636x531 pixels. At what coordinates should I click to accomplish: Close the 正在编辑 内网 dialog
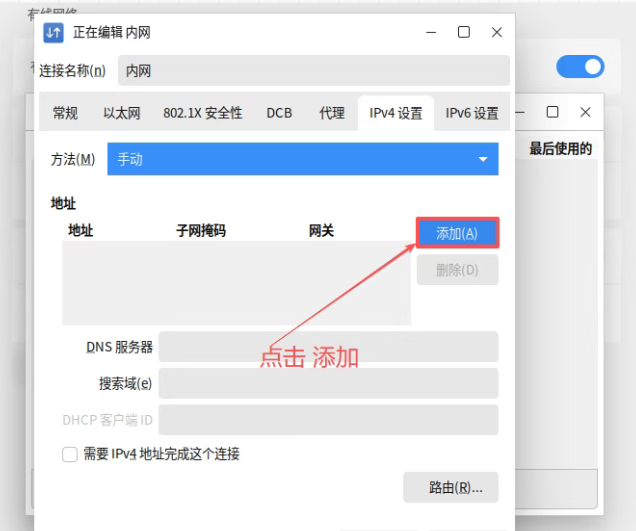coord(497,32)
